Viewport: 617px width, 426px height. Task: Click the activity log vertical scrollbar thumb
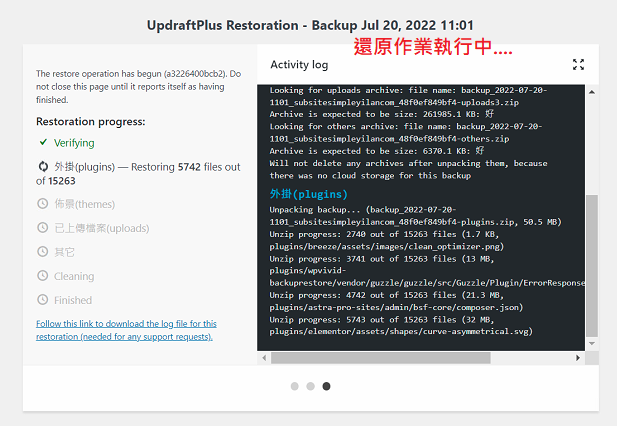[x=591, y=265]
